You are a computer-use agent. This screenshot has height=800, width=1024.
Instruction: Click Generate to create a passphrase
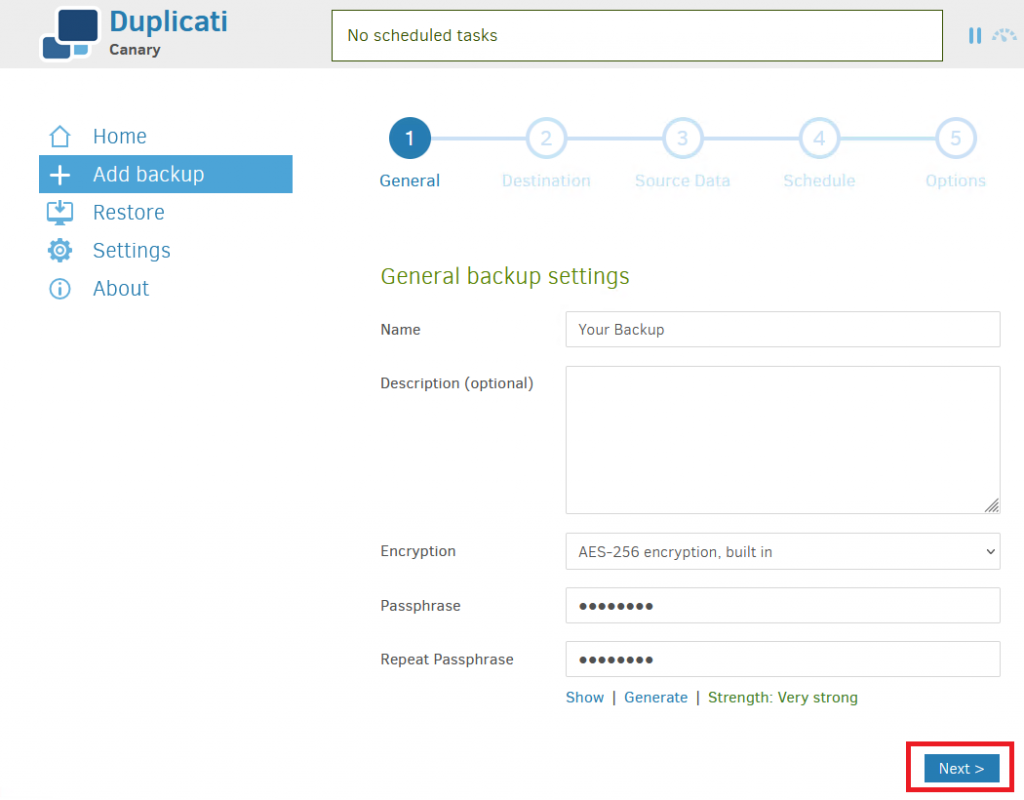click(656, 697)
